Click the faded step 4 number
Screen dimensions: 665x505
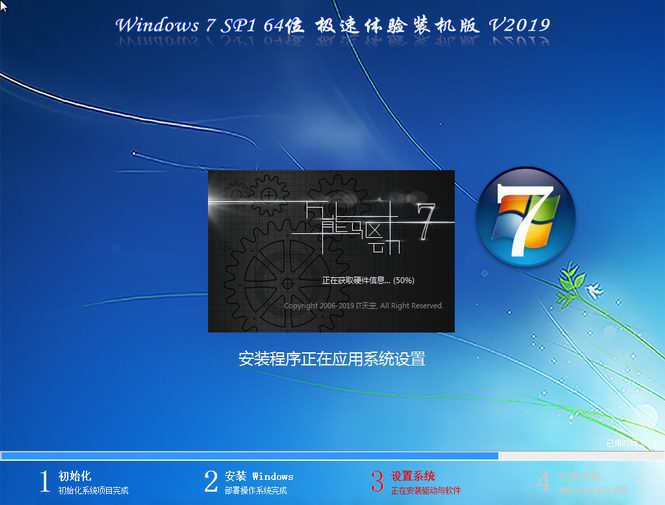point(543,482)
